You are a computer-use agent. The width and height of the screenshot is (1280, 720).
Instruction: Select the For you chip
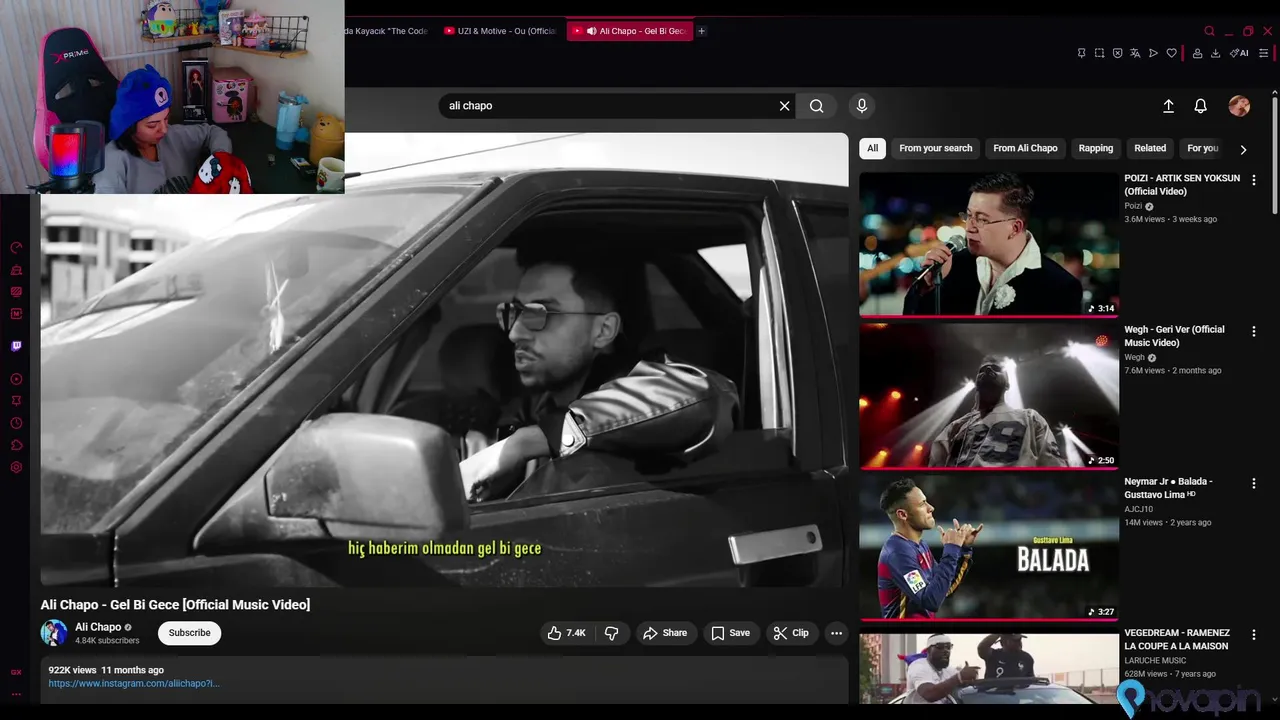1202,148
